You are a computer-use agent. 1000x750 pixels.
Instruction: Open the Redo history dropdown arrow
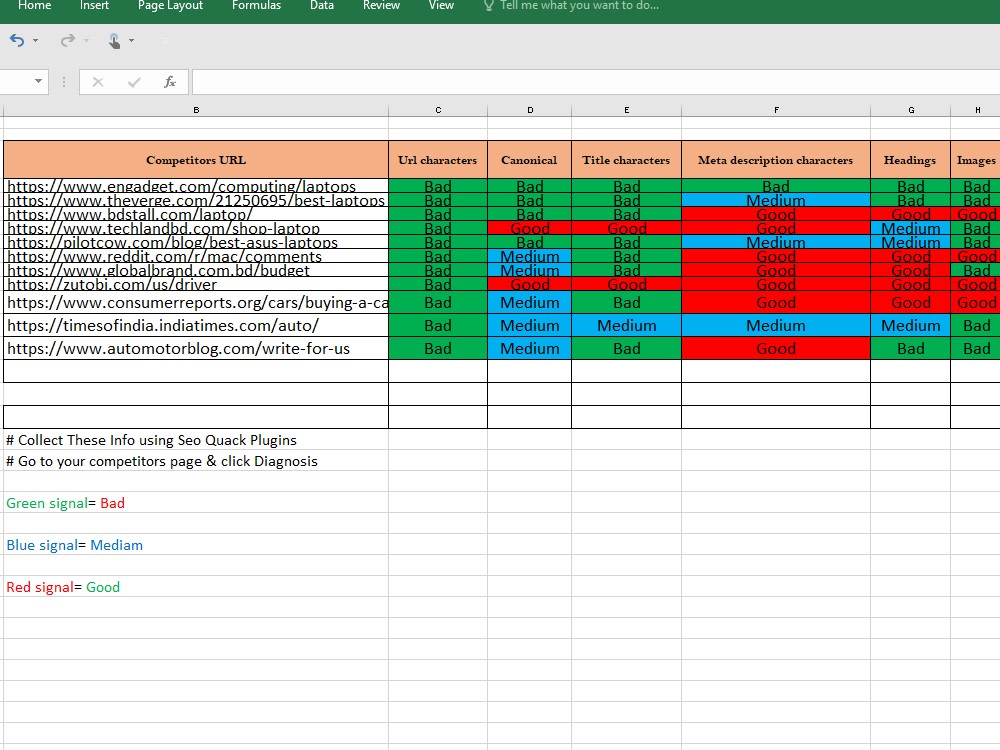pyautogui.click(x=86, y=41)
